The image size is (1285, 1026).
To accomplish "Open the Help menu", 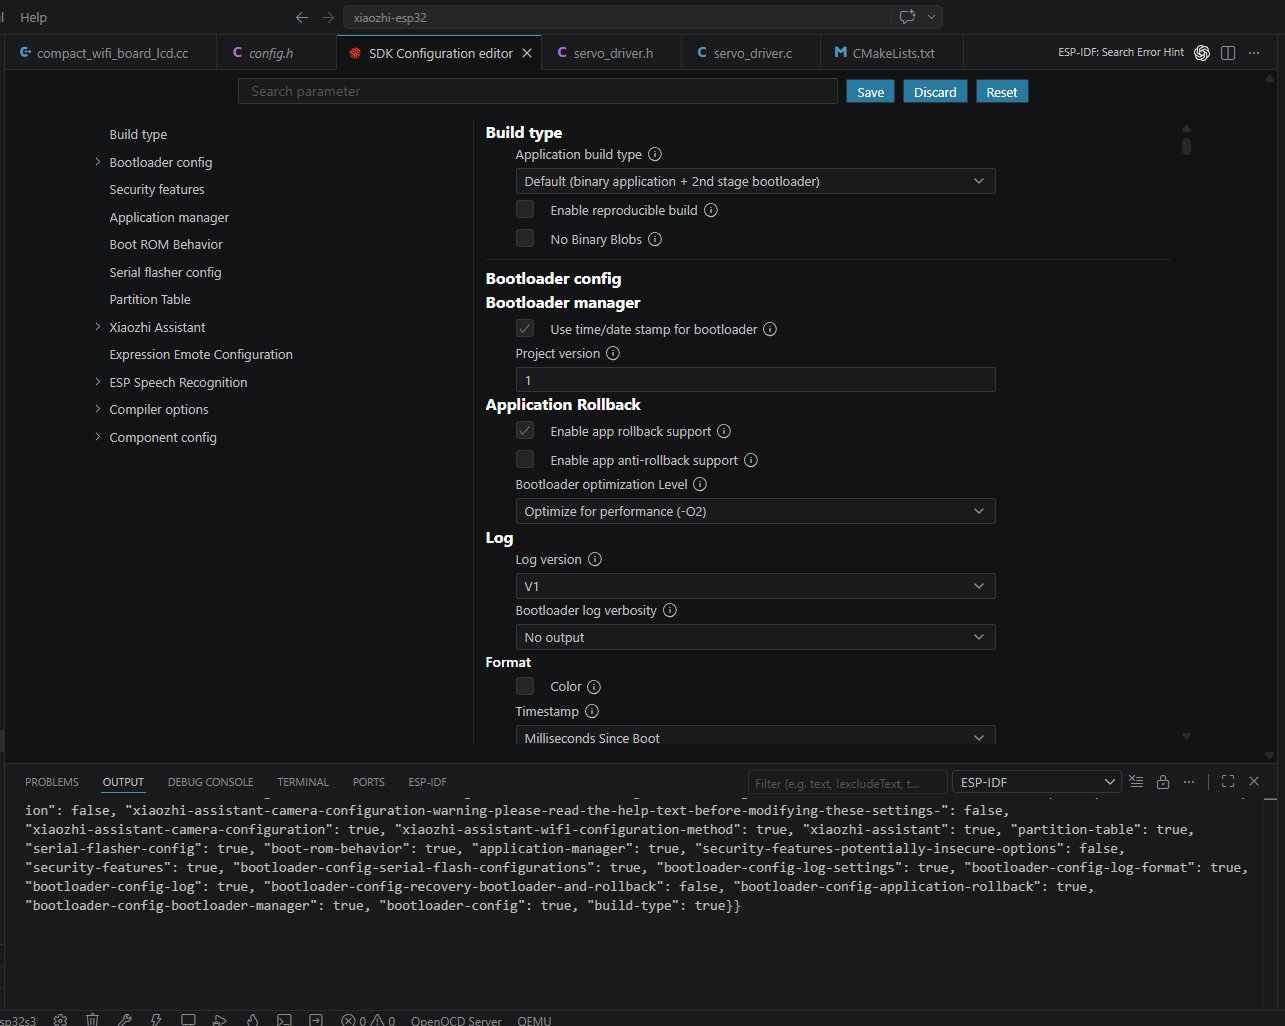I will click(x=33, y=17).
